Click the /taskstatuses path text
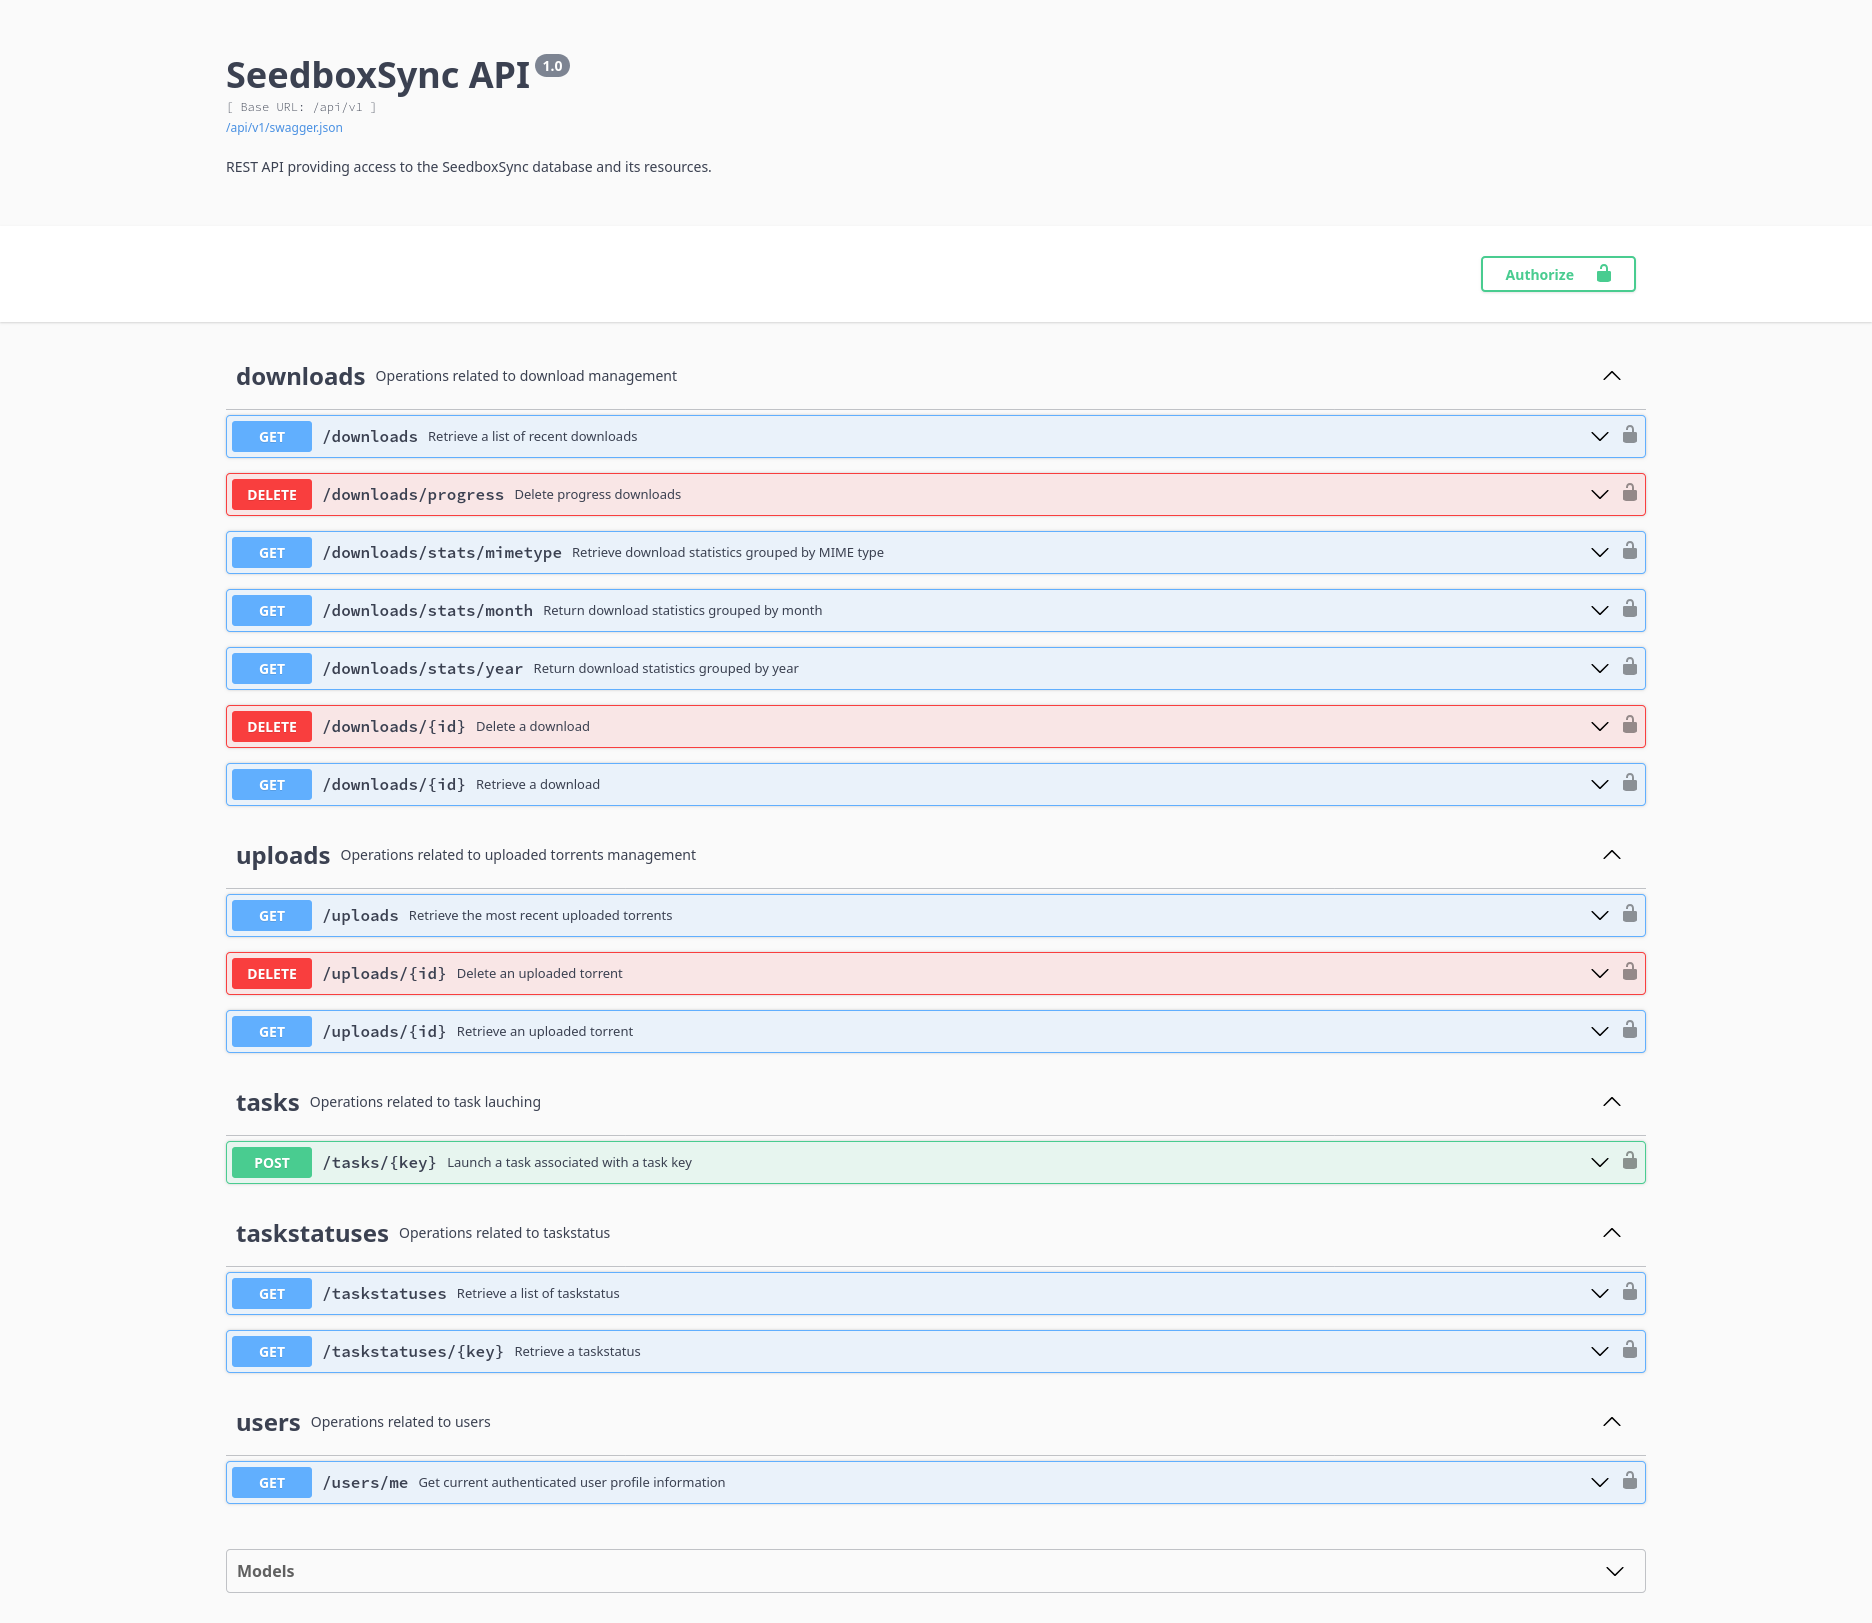1872x1623 pixels. pyautogui.click(x=385, y=1294)
